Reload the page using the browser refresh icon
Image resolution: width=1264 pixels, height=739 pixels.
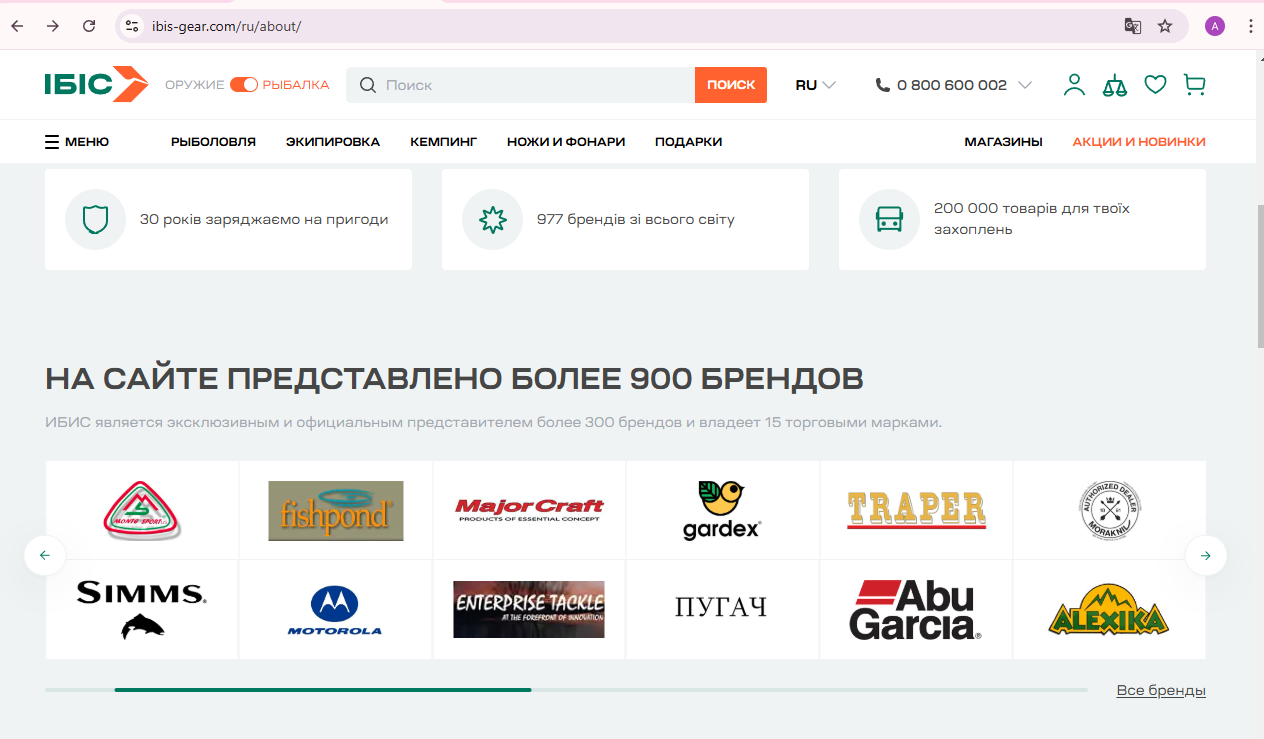(x=89, y=26)
